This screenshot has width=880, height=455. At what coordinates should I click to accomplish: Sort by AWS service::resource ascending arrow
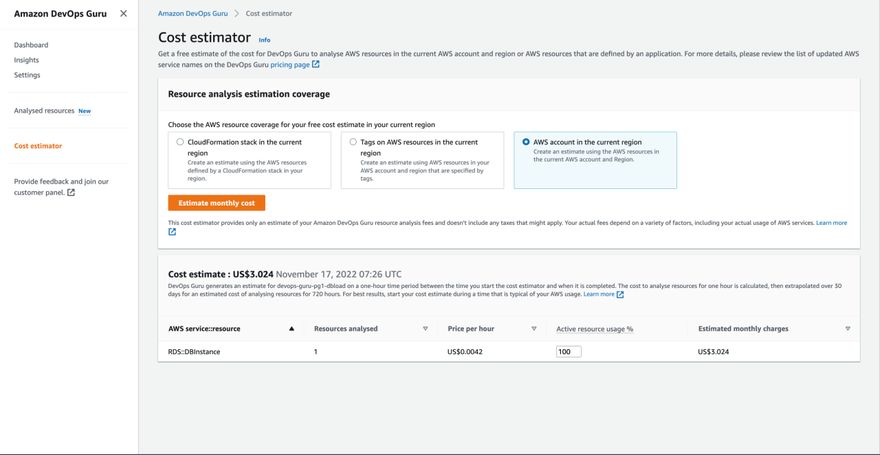(x=291, y=329)
